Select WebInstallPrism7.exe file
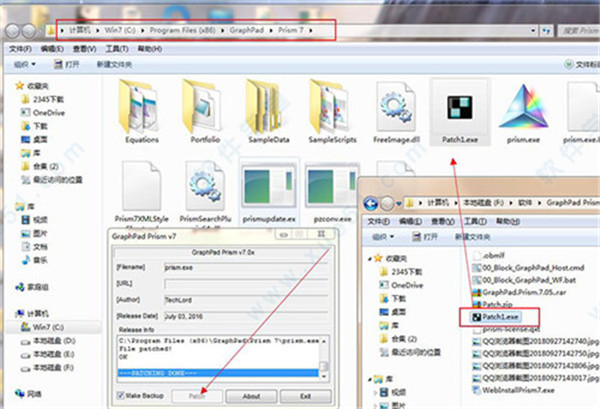 click(513, 390)
